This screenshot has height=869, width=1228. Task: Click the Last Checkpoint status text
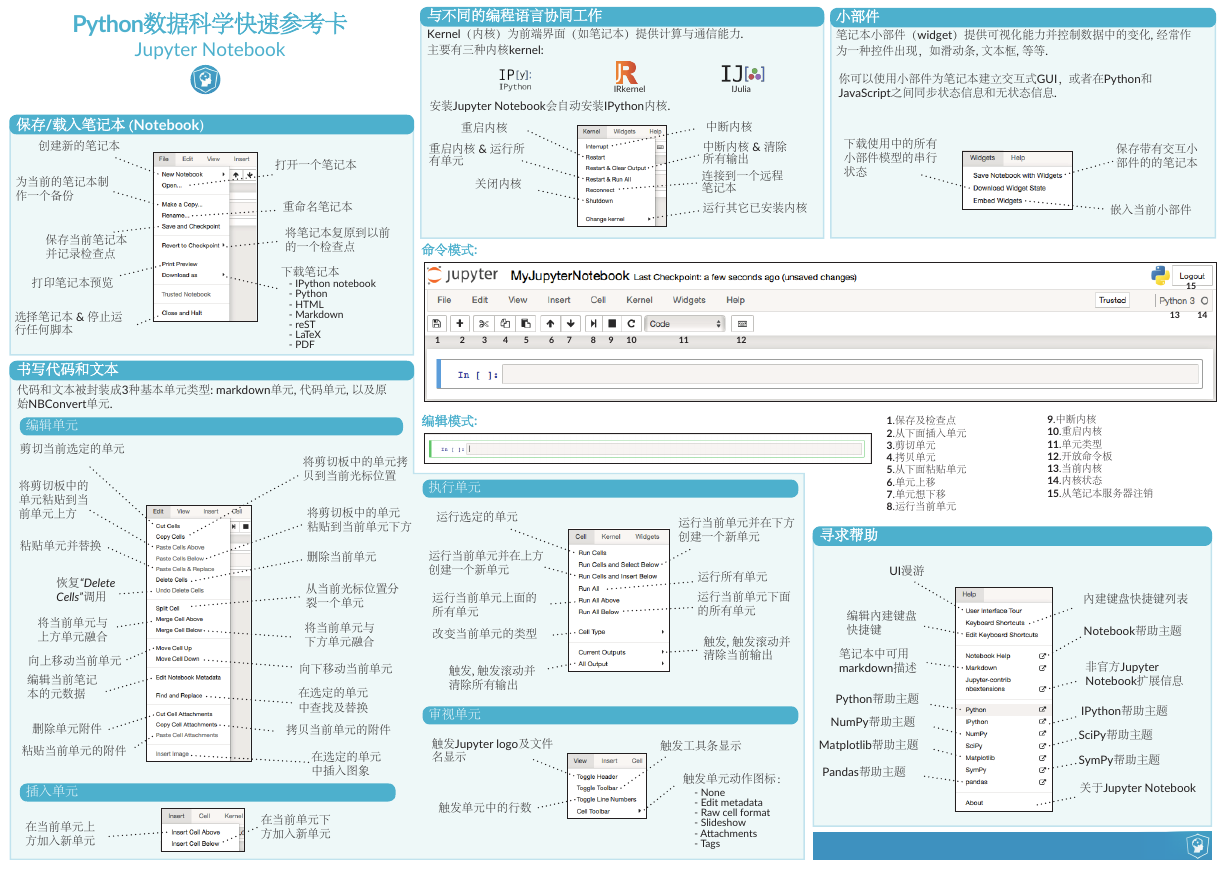pos(745,276)
